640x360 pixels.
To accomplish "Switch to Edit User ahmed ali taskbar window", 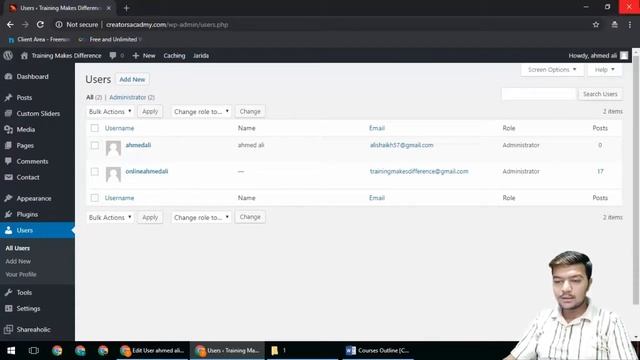I will 153,351.
